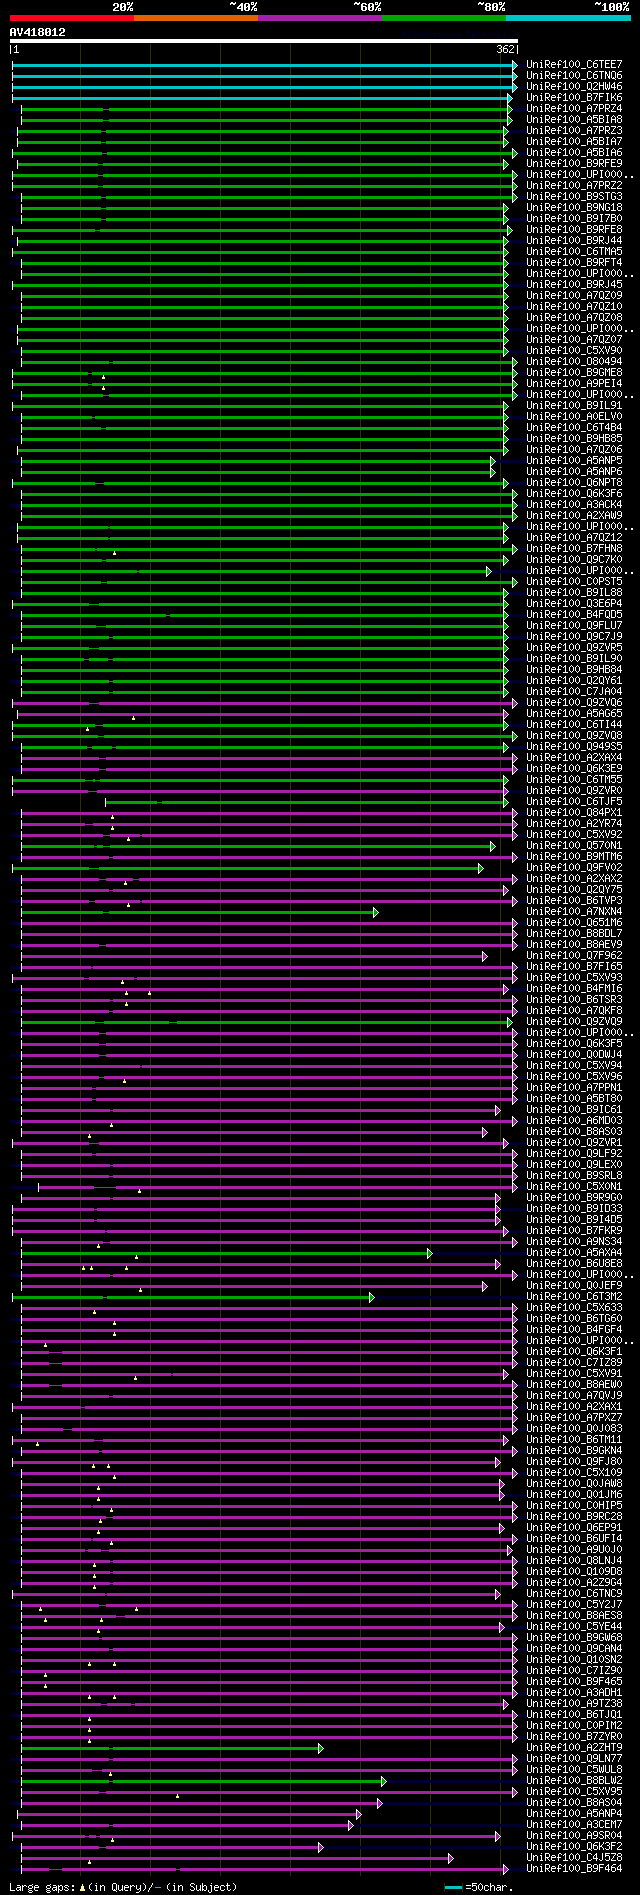Open the UniRef100_C6TI44 hit
The image size is (640, 1895).
[x=574, y=725]
